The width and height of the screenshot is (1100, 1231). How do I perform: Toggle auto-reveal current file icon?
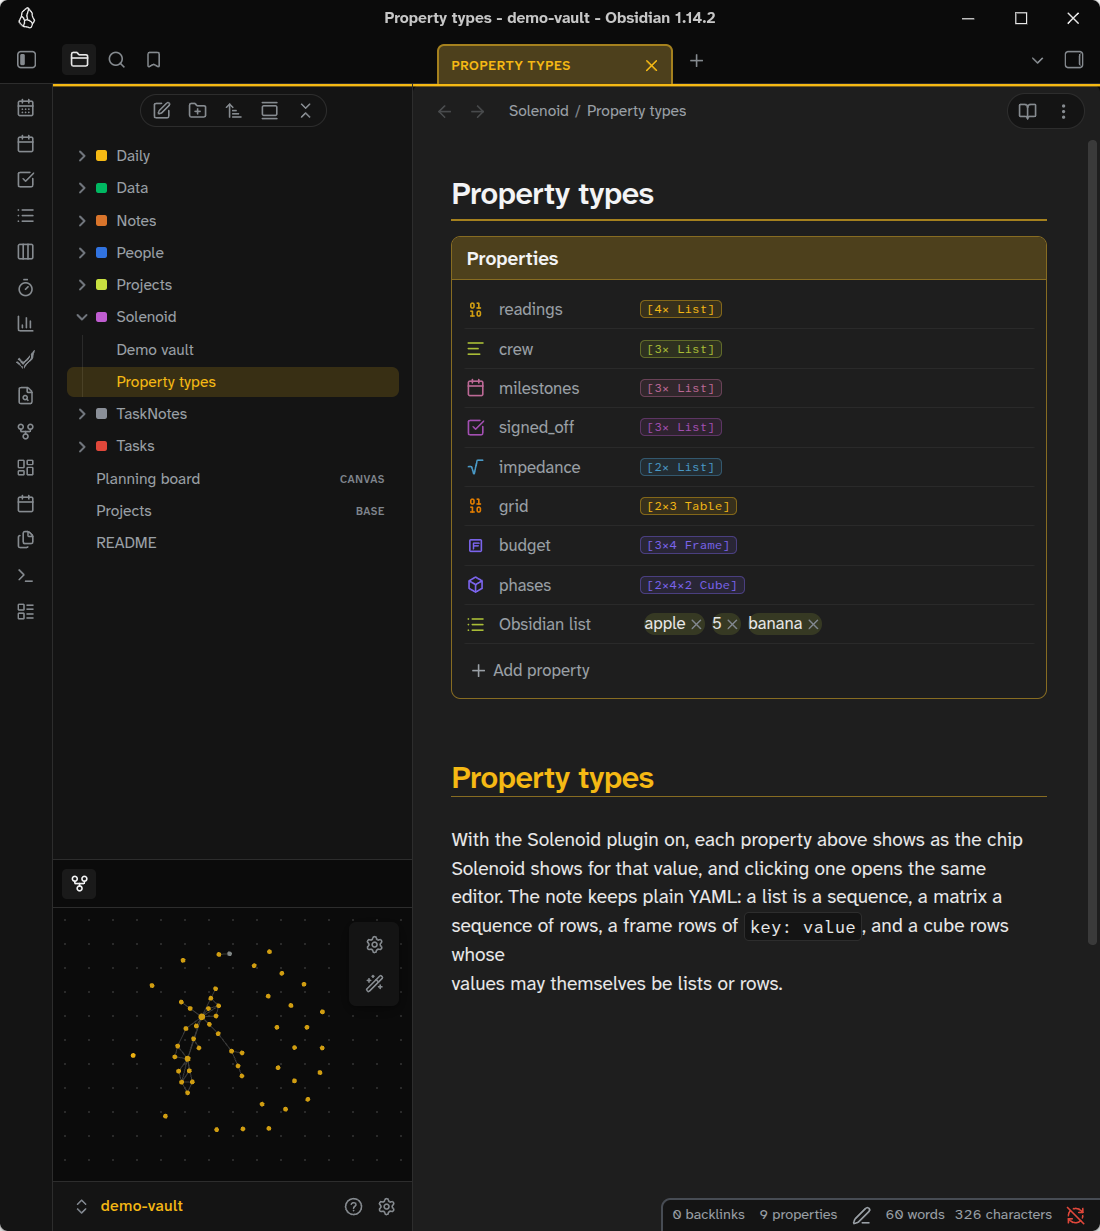click(x=270, y=111)
